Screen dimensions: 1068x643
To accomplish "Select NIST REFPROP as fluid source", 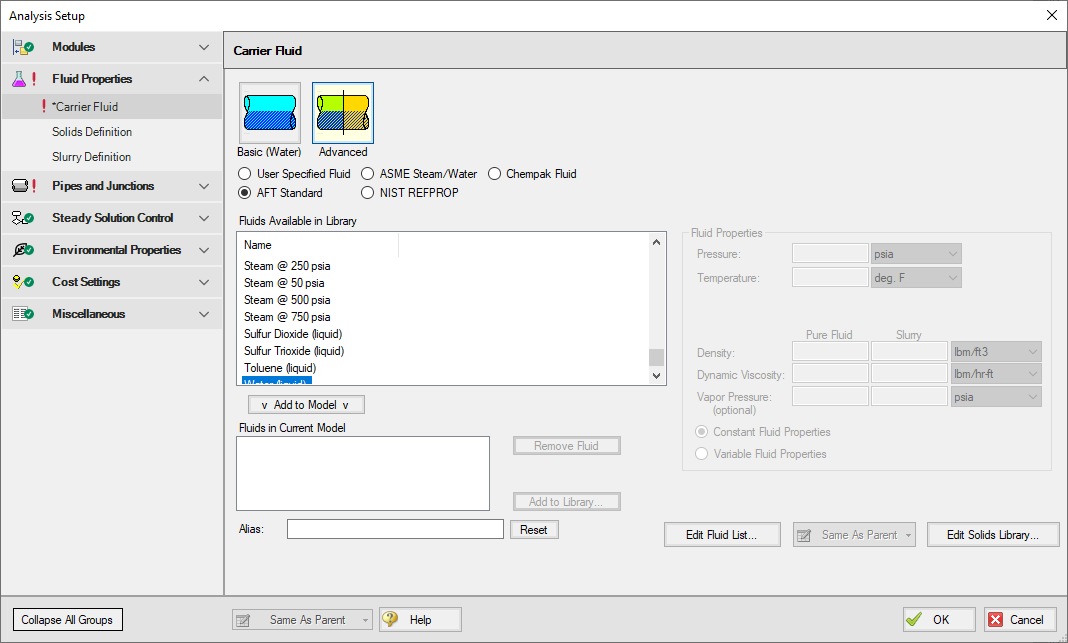I will 367,190.
